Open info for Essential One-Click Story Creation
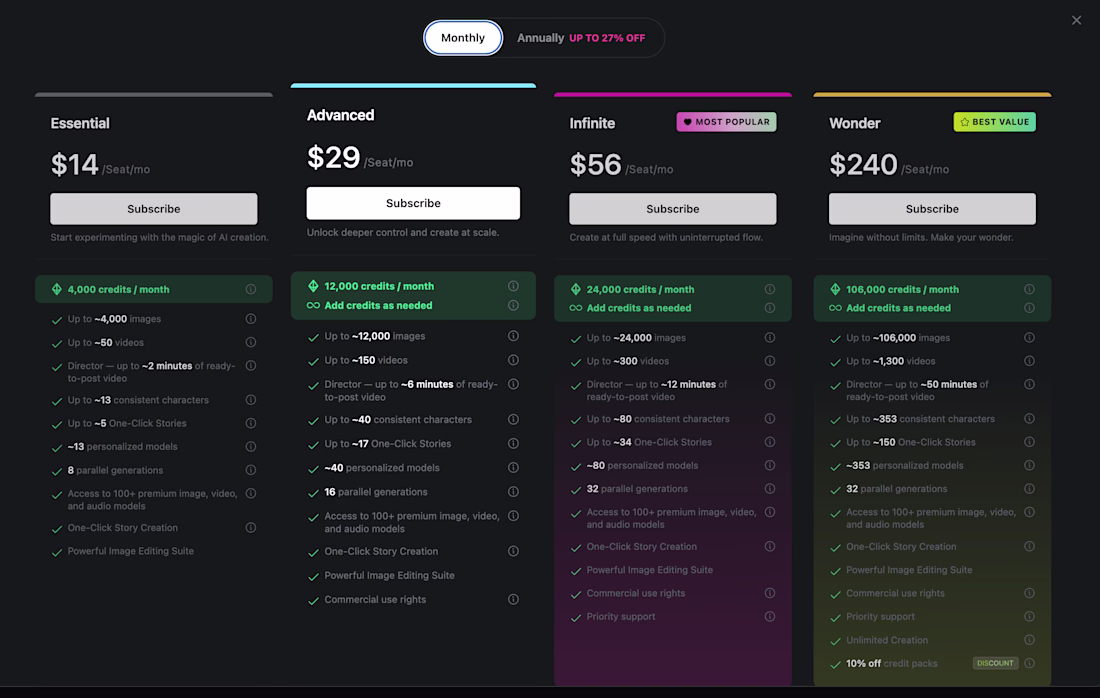The height and width of the screenshot is (698, 1100). (250, 528)
